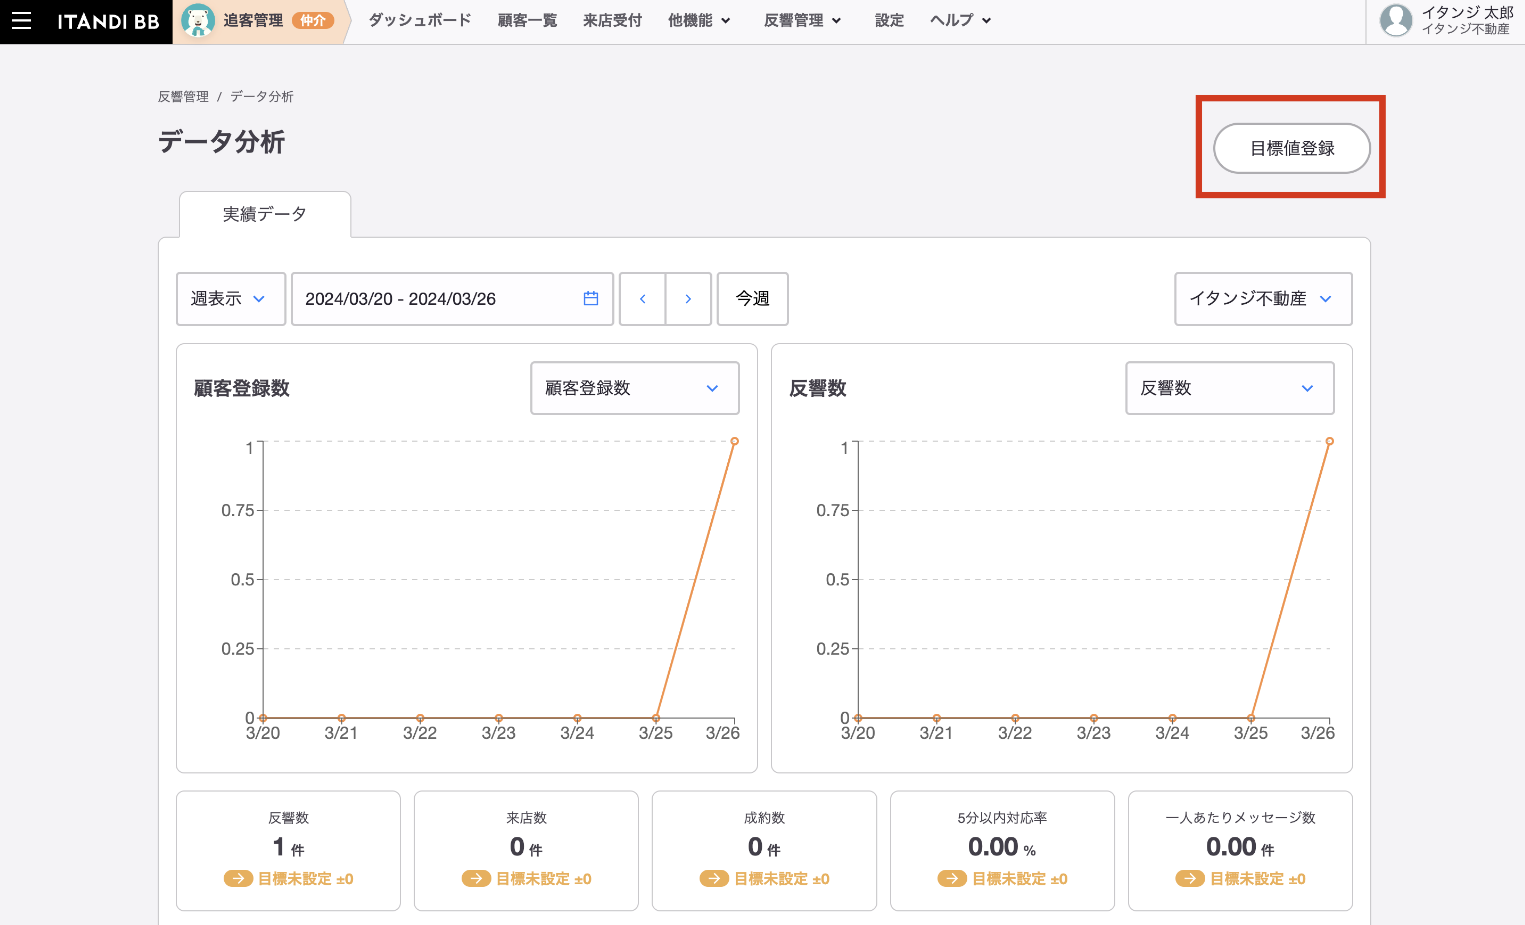
Task: Click arrow icon under 一人あたりメッセージ数 card
Action: (x=1190, y=878)
